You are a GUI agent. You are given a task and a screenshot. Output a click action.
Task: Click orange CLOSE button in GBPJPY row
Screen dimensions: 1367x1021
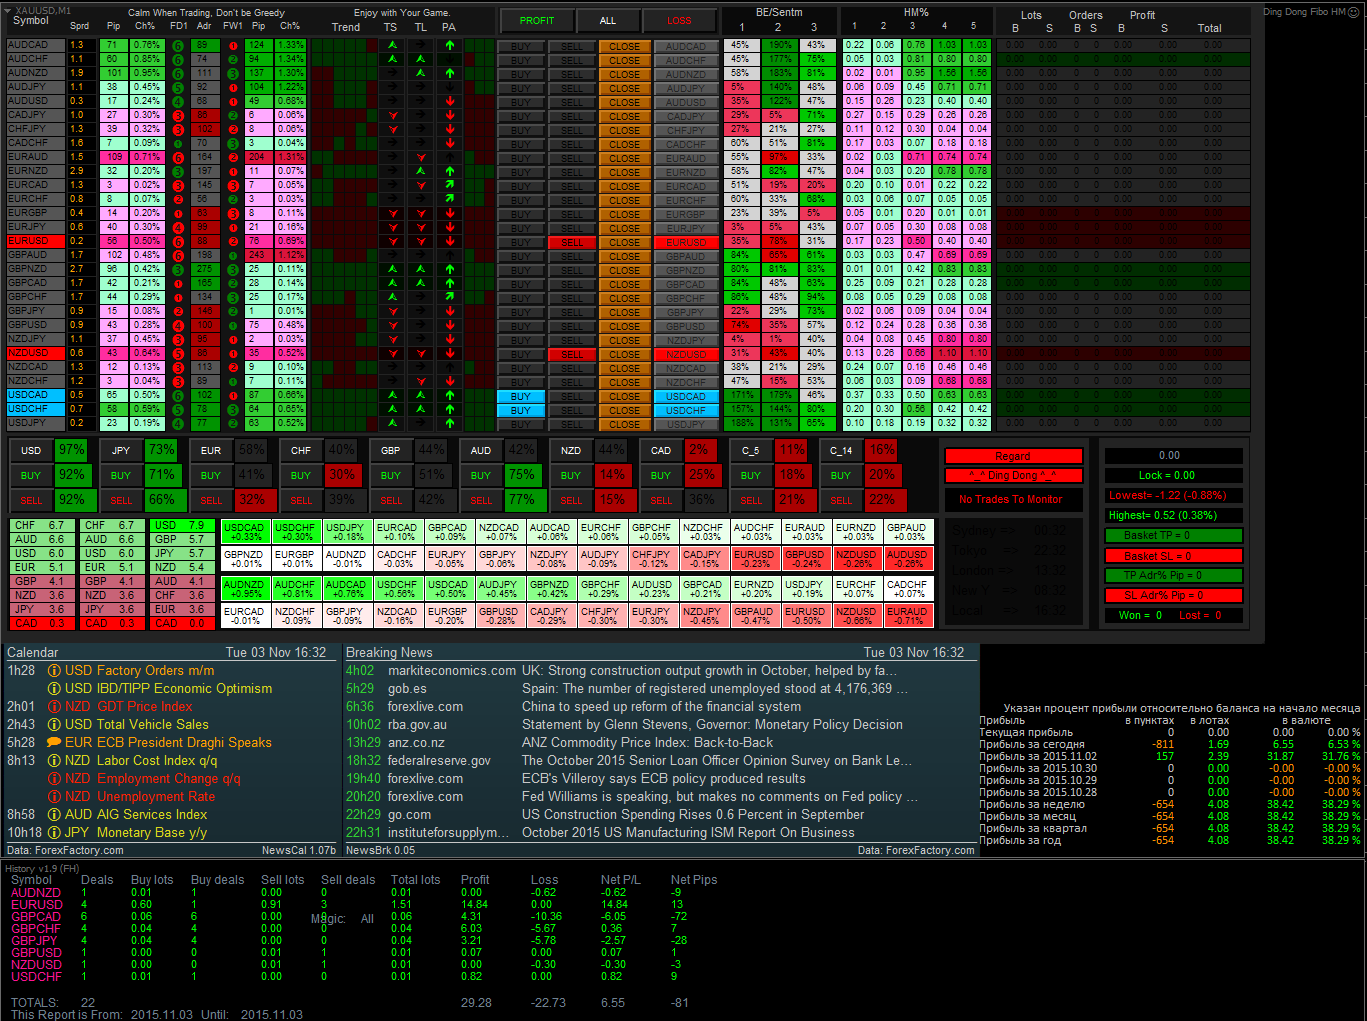[624, 312]
